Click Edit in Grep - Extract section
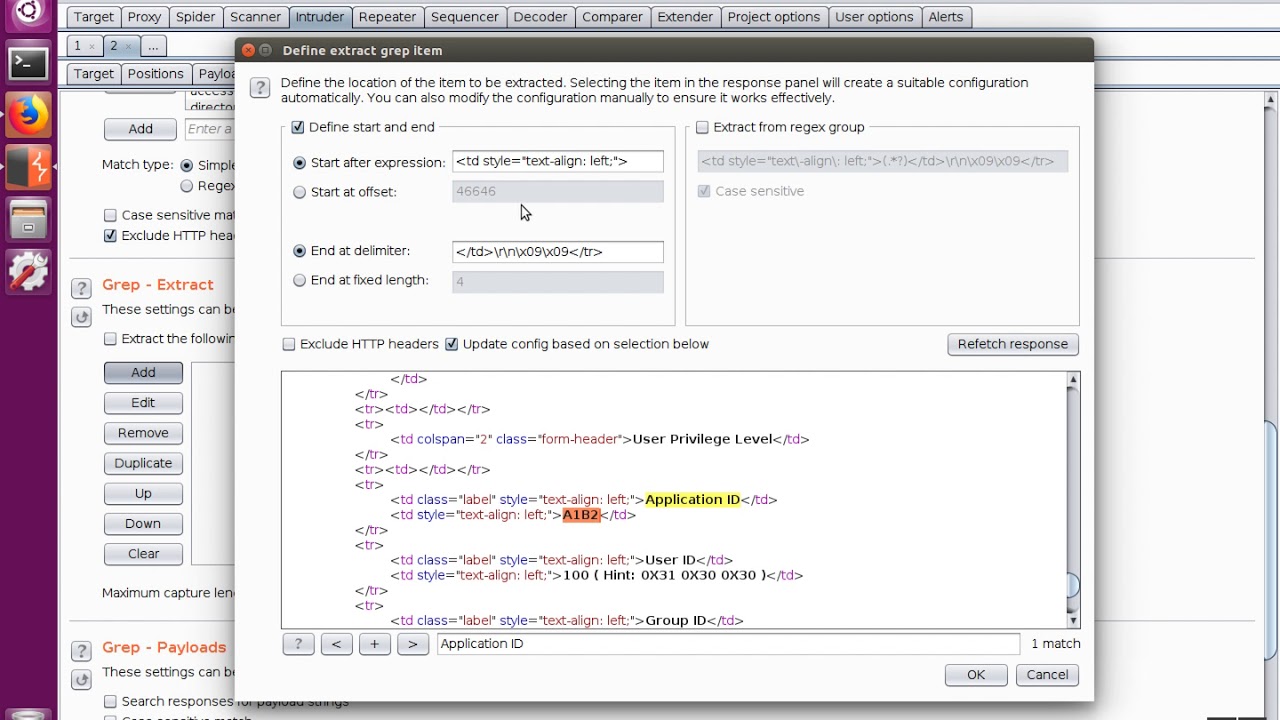Screen dimensions: 1280x720 pyautogui.click(x=143, y=403)
